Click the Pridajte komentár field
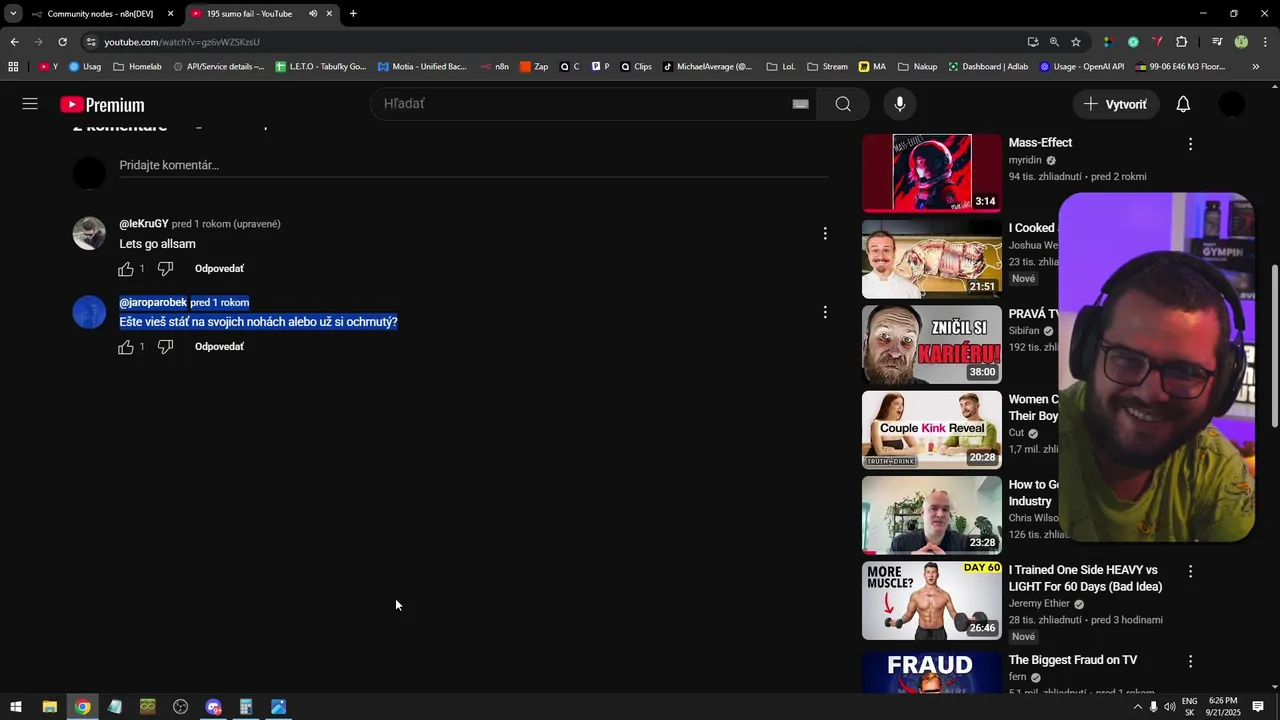This screenshot has height=720, width=1280. pos(474,166)
